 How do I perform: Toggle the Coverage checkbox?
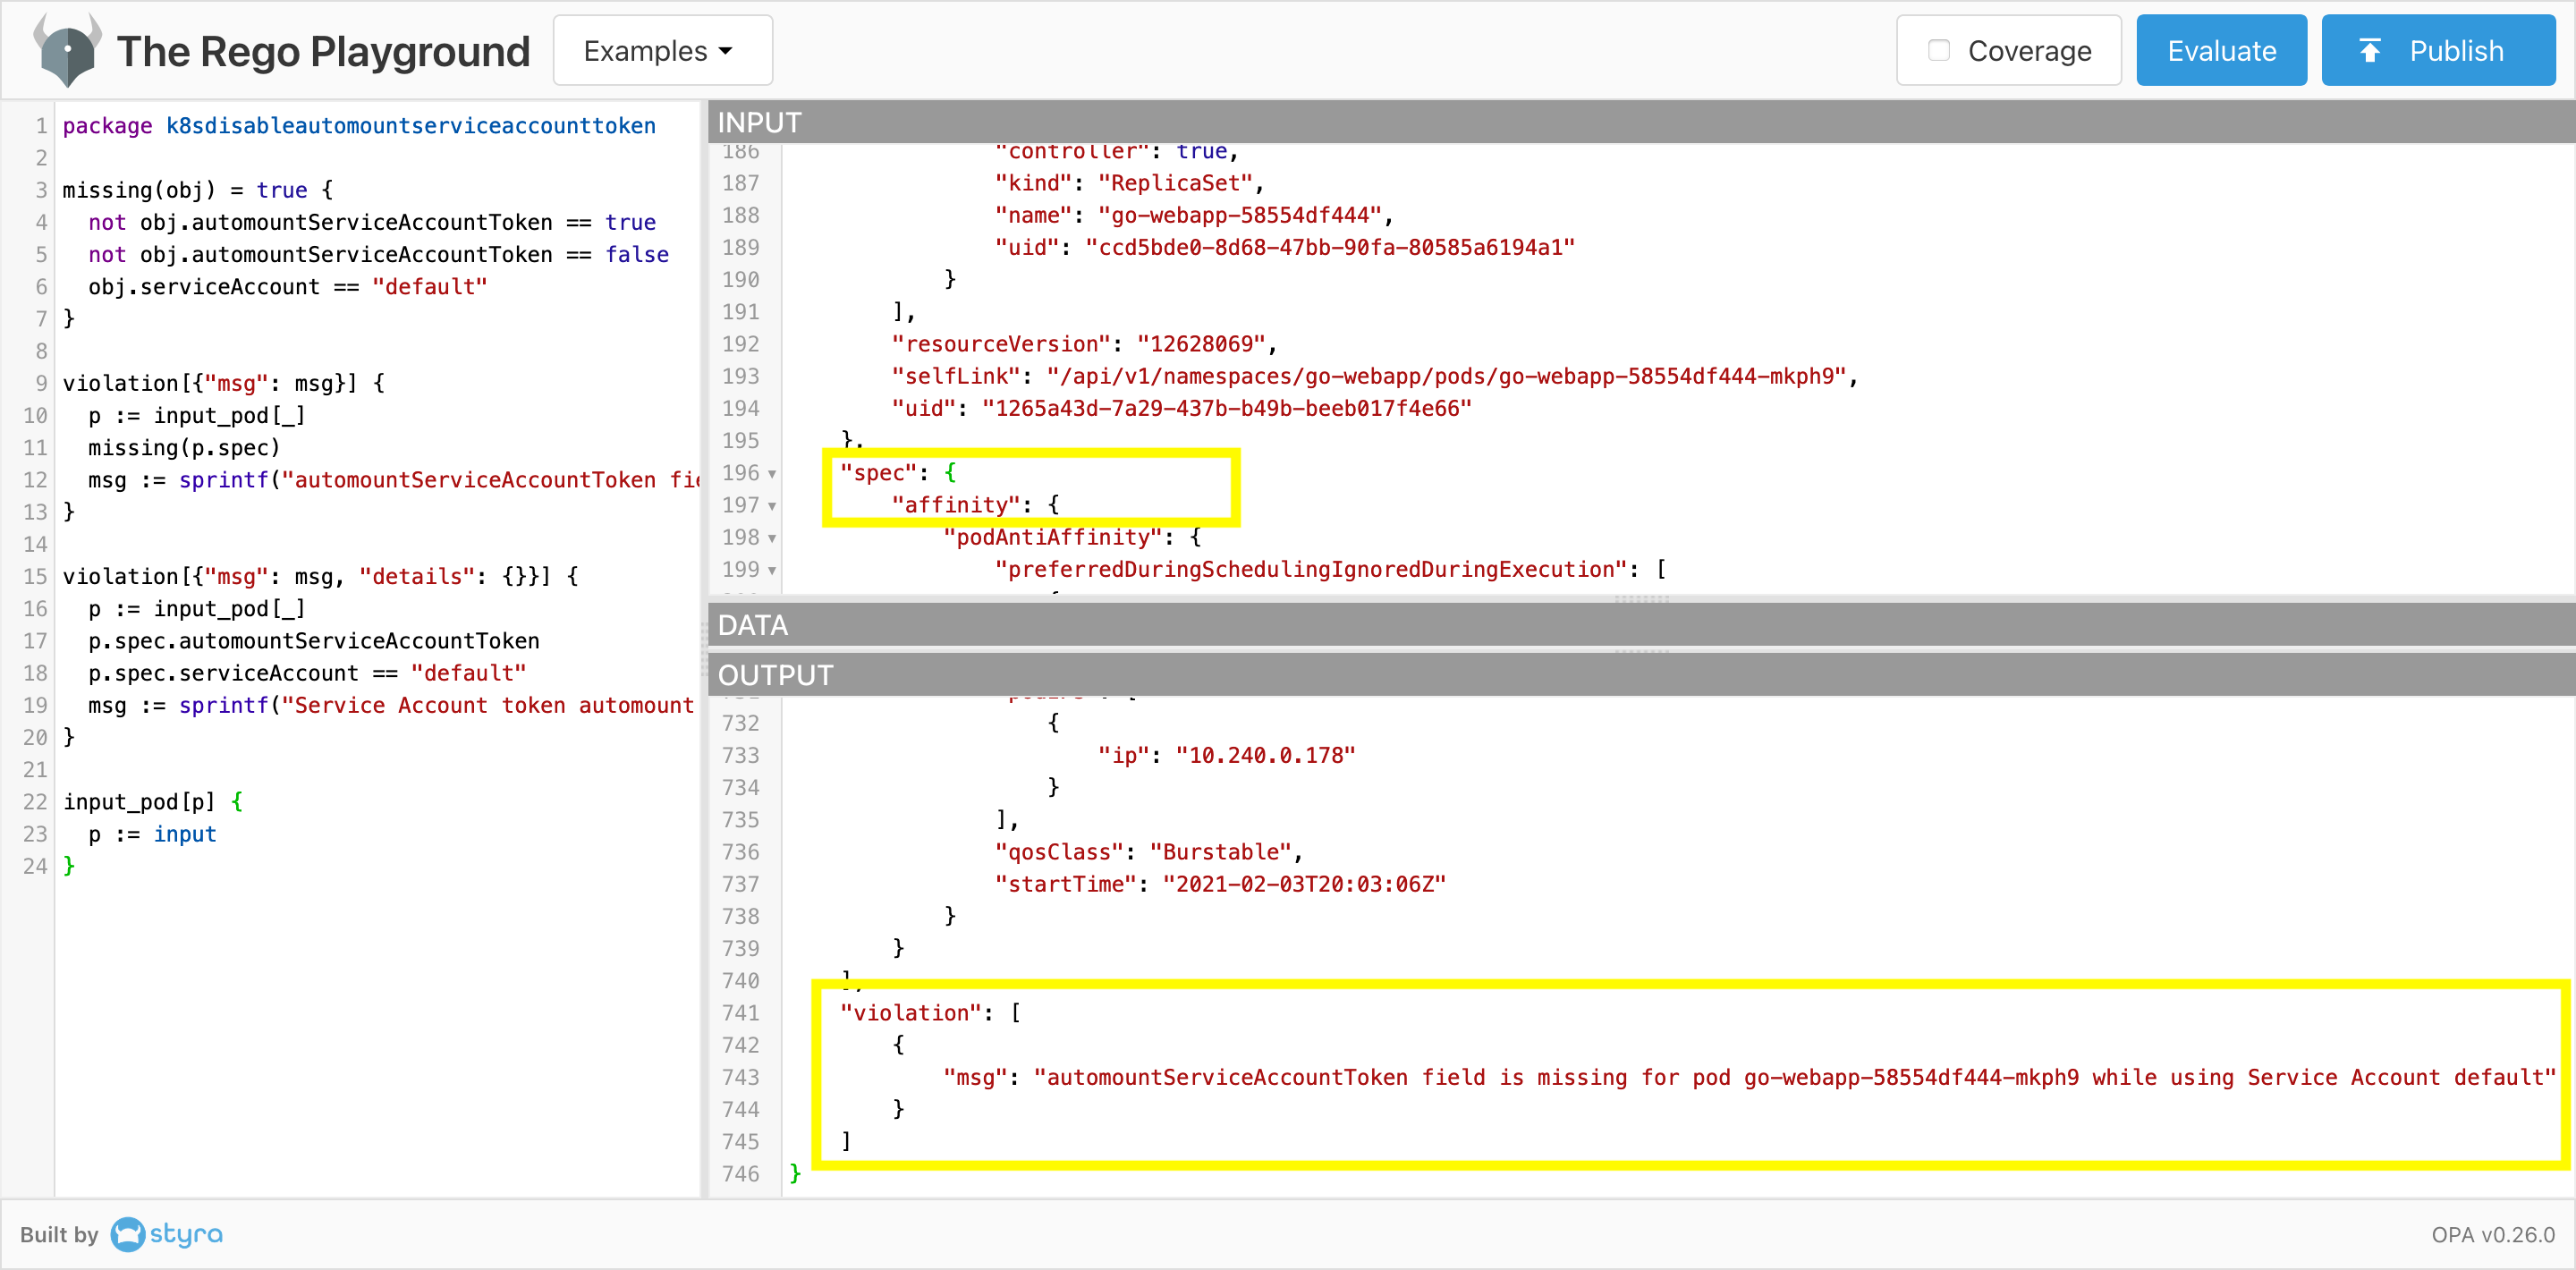[1938, 51]
